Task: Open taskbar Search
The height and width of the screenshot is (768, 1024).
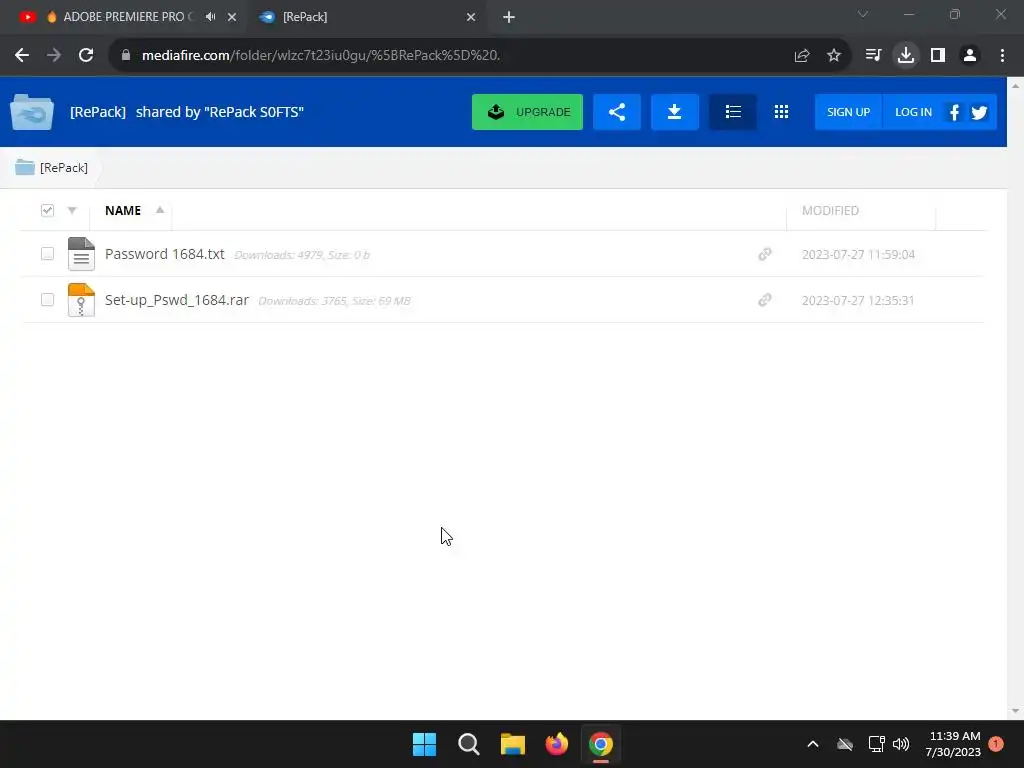Action: coord(468,744)
